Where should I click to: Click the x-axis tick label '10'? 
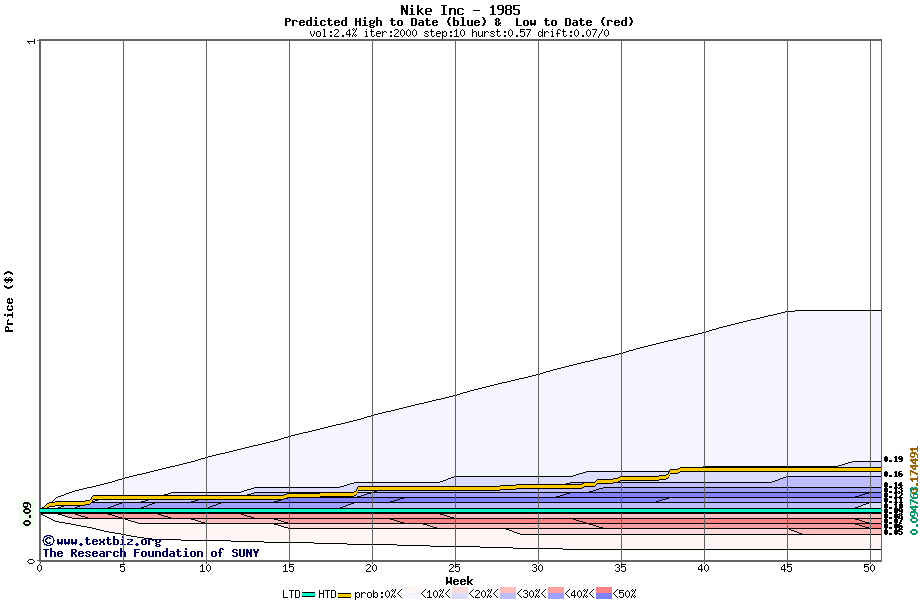205,568
